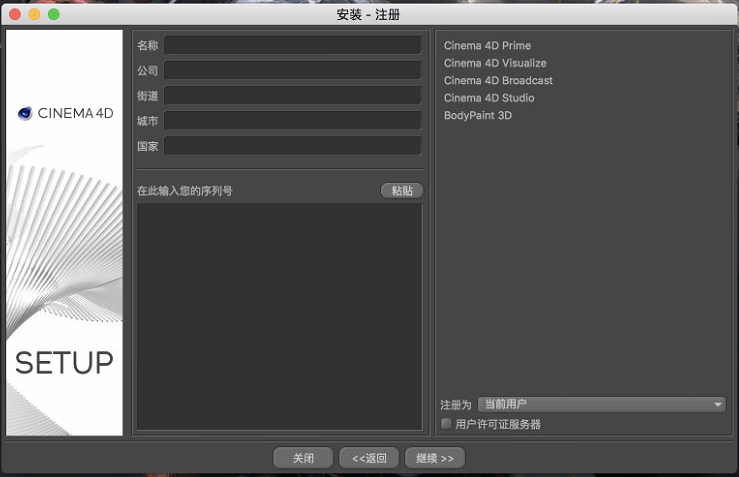Select the 城市 city input field
This screenshot has width=739, height=477.
pos(293,121)
